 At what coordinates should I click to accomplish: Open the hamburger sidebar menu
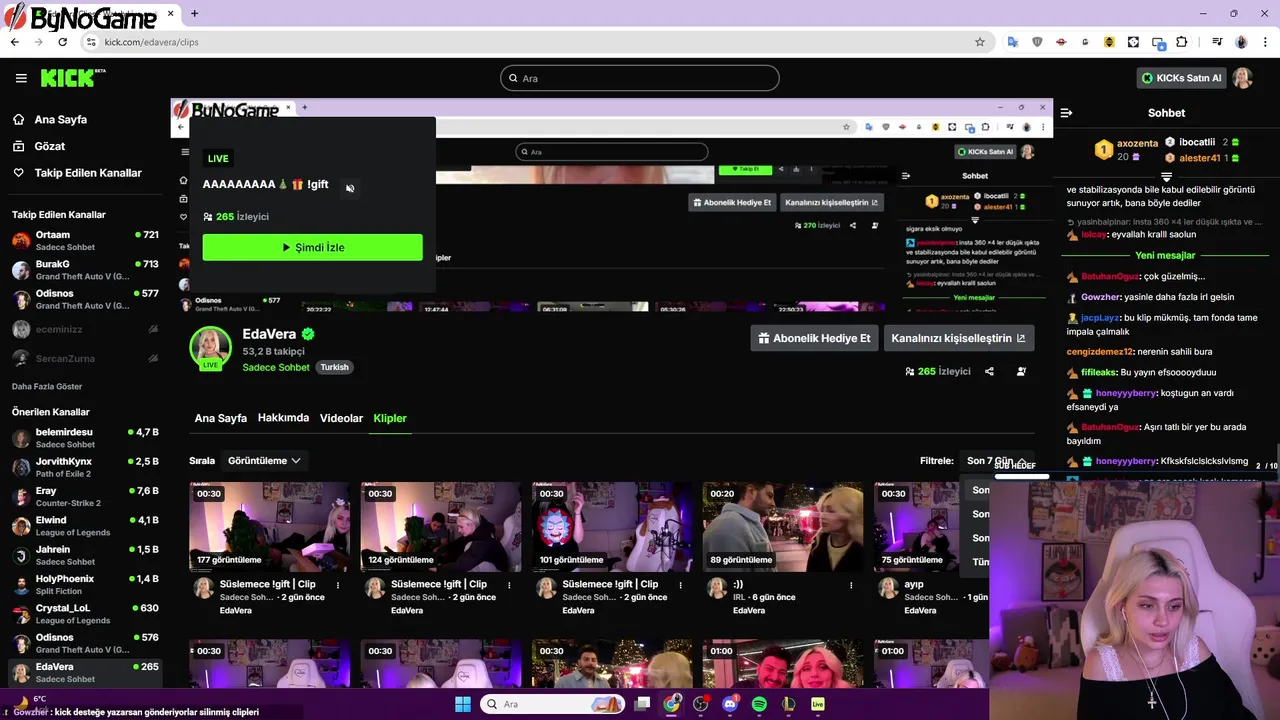21,78
